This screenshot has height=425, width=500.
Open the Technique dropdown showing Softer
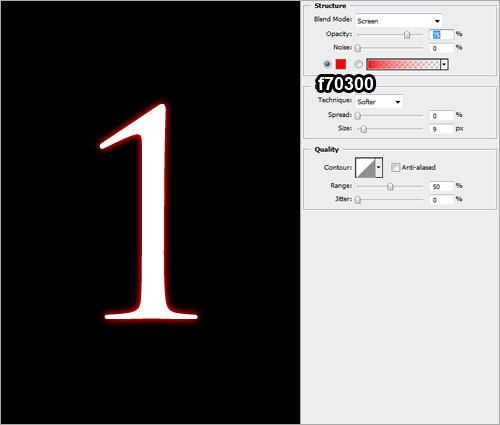click(379, 102)
